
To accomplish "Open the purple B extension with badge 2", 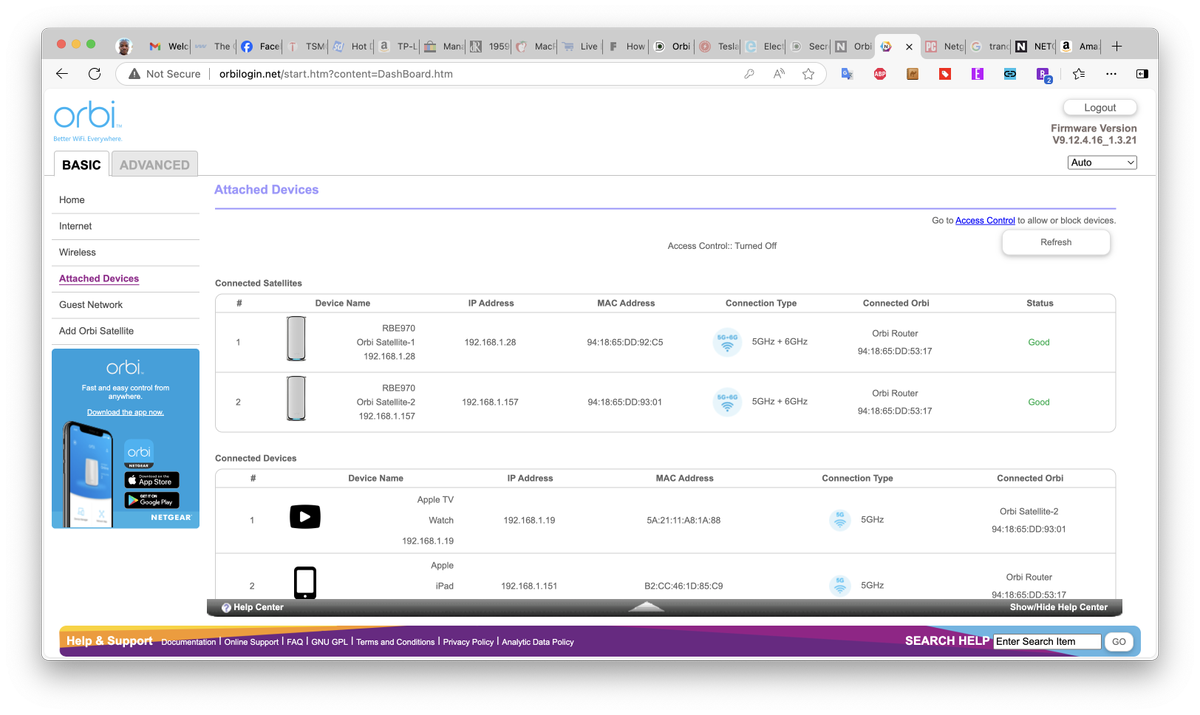I will click(x=1044, y=75).
